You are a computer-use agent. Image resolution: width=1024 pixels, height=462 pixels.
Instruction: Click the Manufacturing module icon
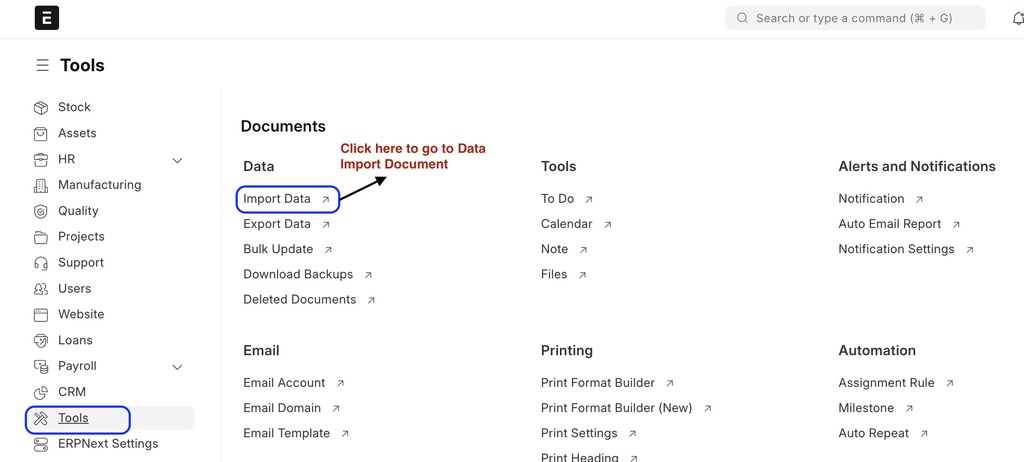pos(41,185)
